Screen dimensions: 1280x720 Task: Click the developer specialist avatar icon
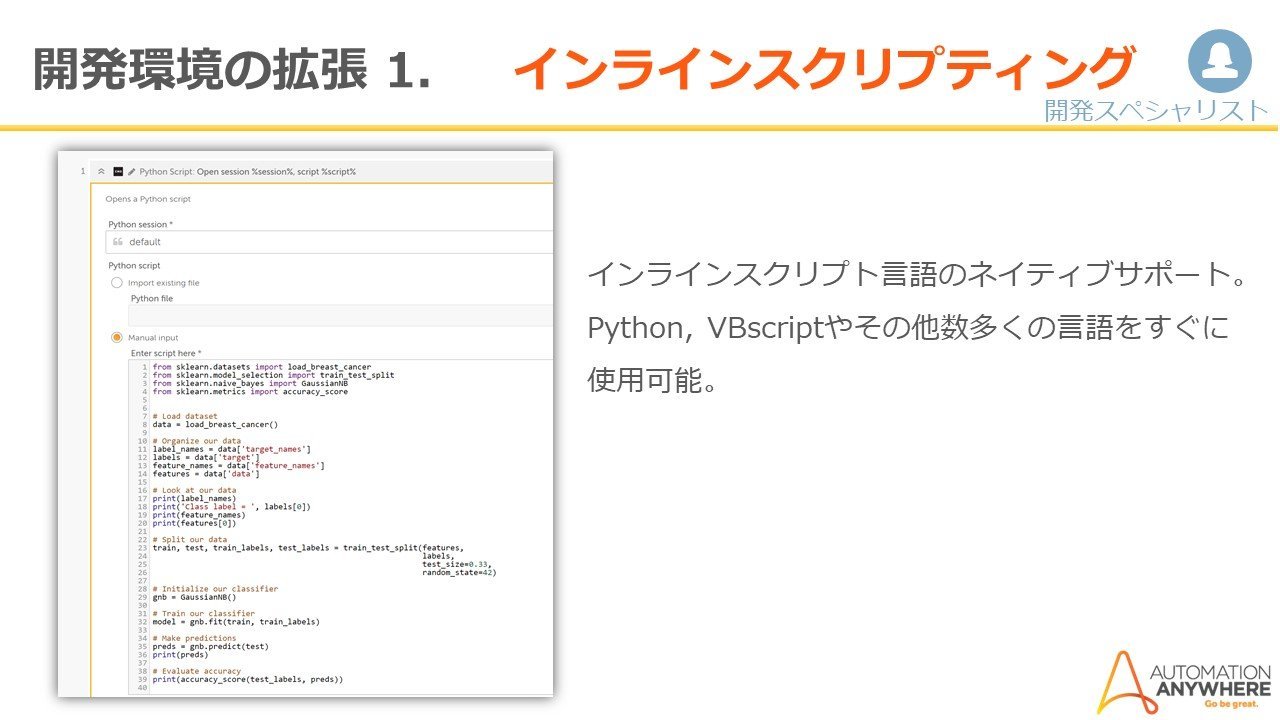pos(1219,62)
